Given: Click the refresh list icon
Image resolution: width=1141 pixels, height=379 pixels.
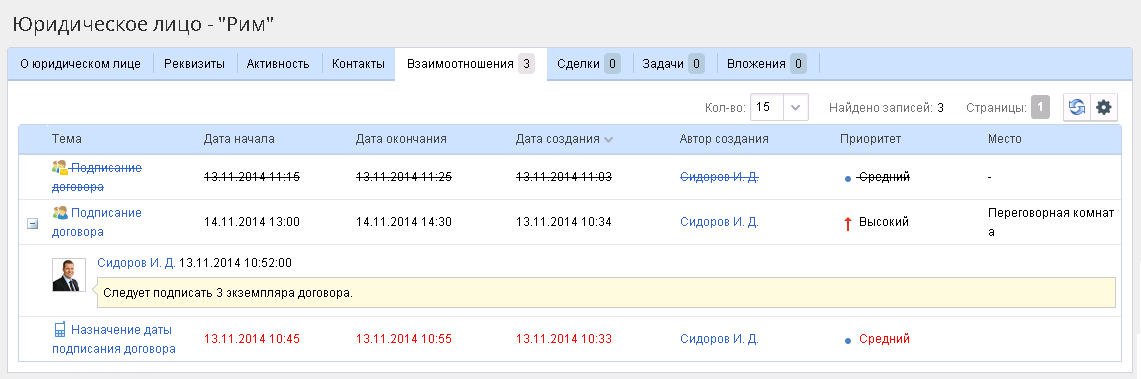Looking at the screenshot, I should [1076, 108].
